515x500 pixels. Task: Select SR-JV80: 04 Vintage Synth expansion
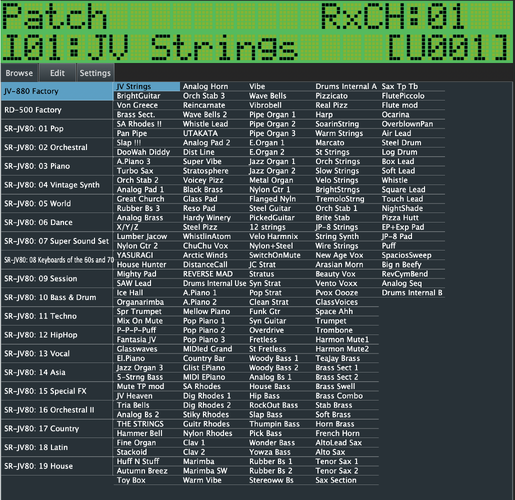57,185
